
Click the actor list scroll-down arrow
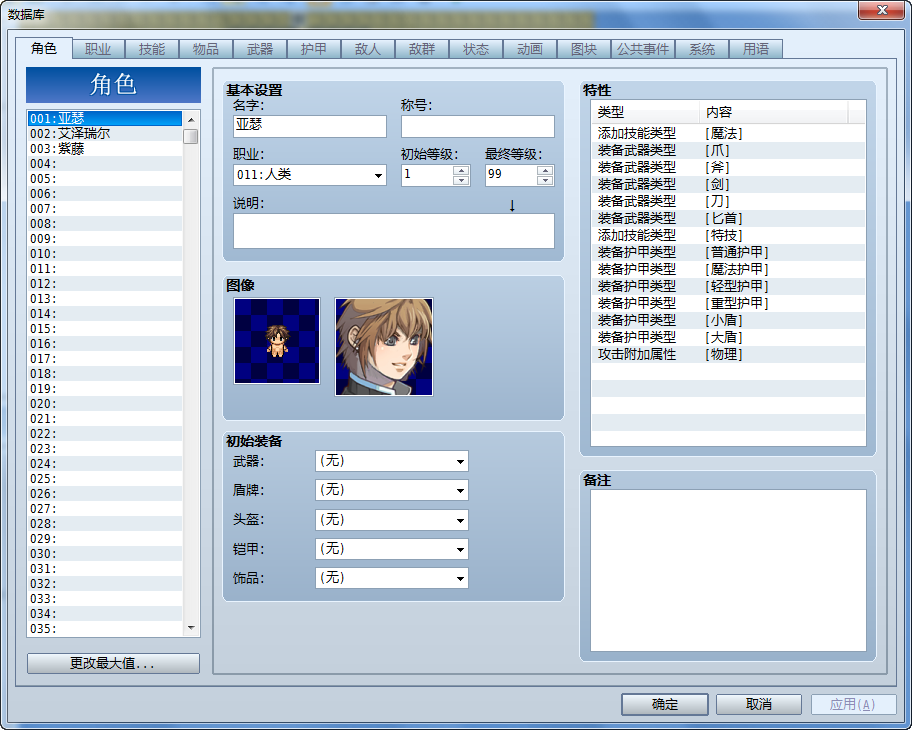pos(191,628)
